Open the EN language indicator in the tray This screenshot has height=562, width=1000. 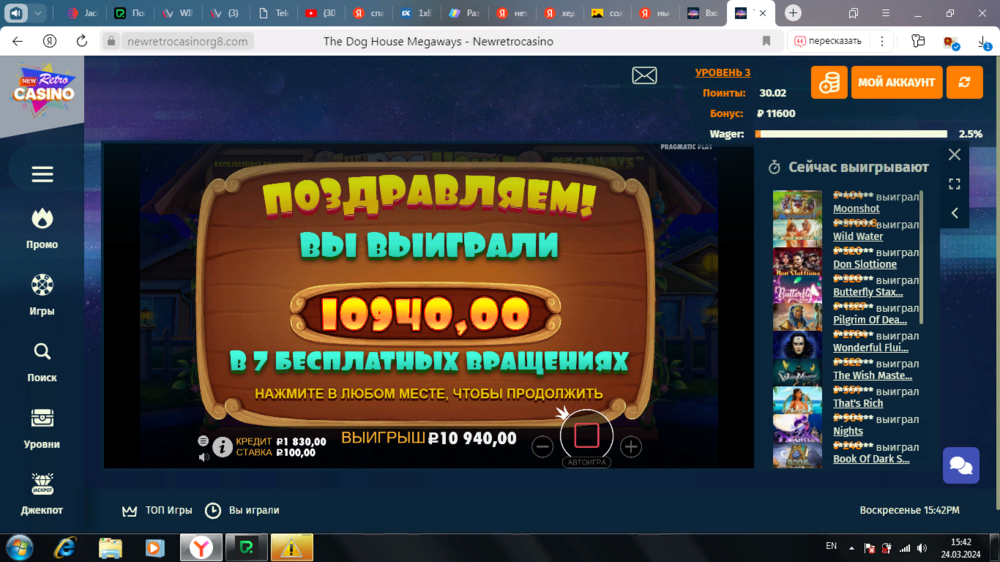[831, 546]
